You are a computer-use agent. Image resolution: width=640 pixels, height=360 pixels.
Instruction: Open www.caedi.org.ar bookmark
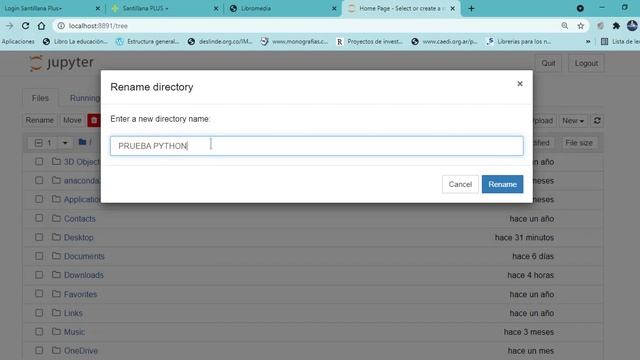(x=444, y=42)
